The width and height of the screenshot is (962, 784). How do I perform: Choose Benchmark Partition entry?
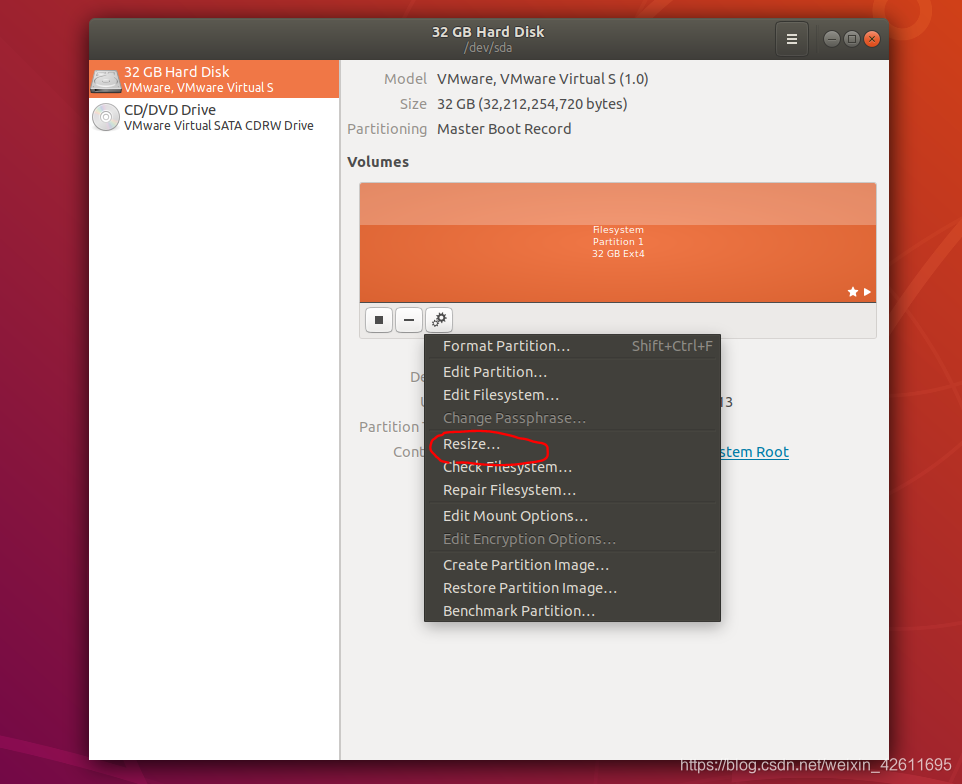[572, 611]
